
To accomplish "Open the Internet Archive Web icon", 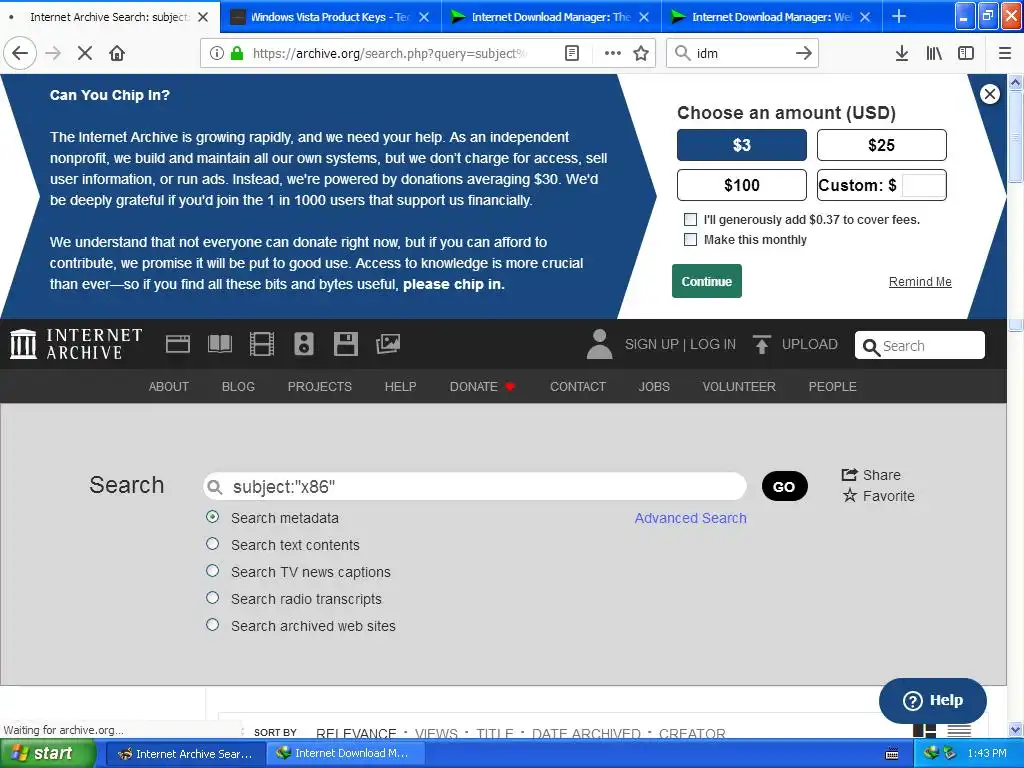I will (178, 344).
